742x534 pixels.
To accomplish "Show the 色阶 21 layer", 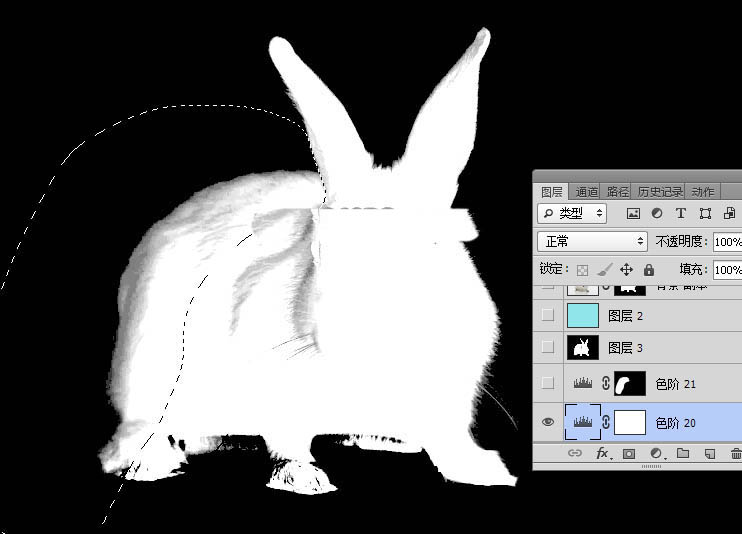I will tap(547, 383).
